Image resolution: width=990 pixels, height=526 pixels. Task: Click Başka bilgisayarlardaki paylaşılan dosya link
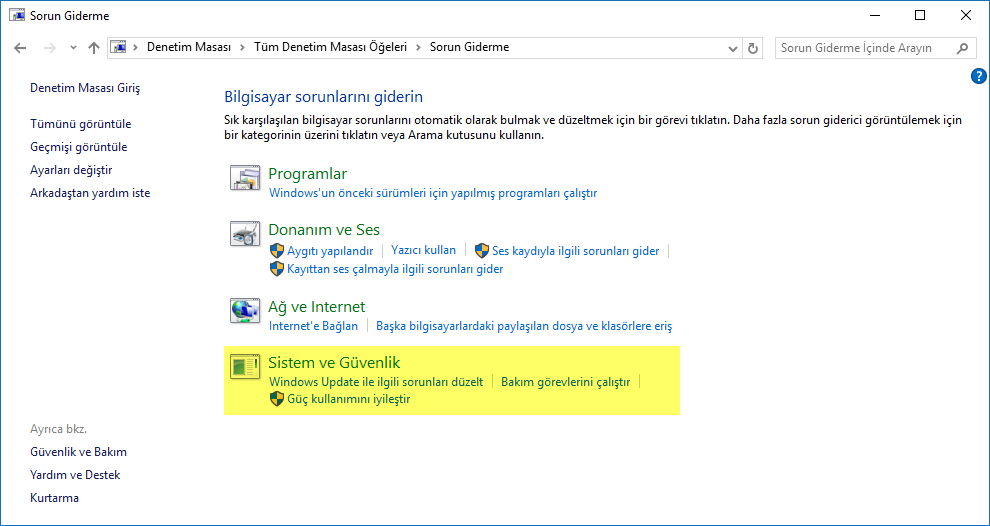[524, 326]
